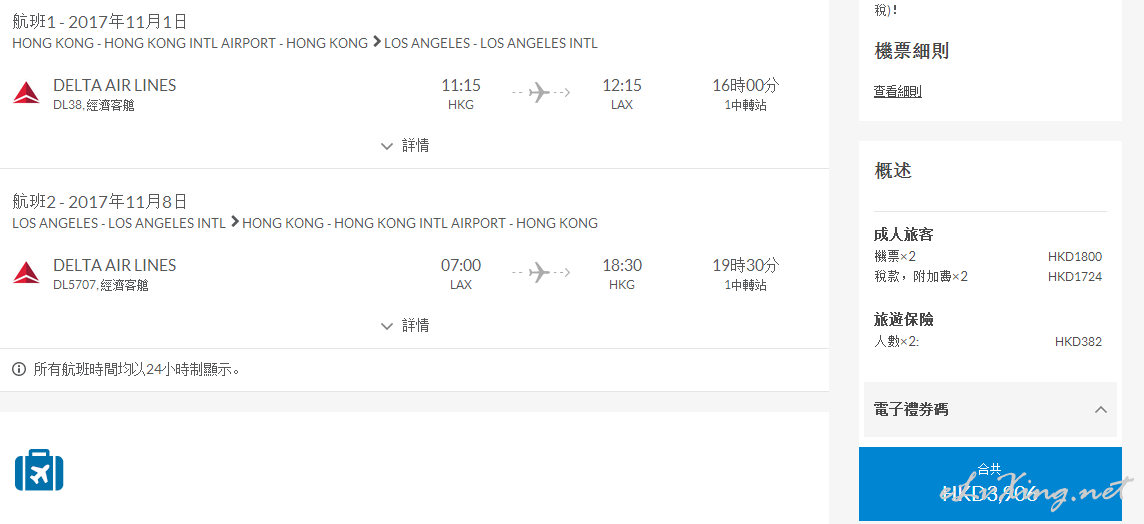Expand 詳情 for the 航班1 flight
Image resolution: width=1144 pixels, height=524 pixels.
[x=405, y=146]
